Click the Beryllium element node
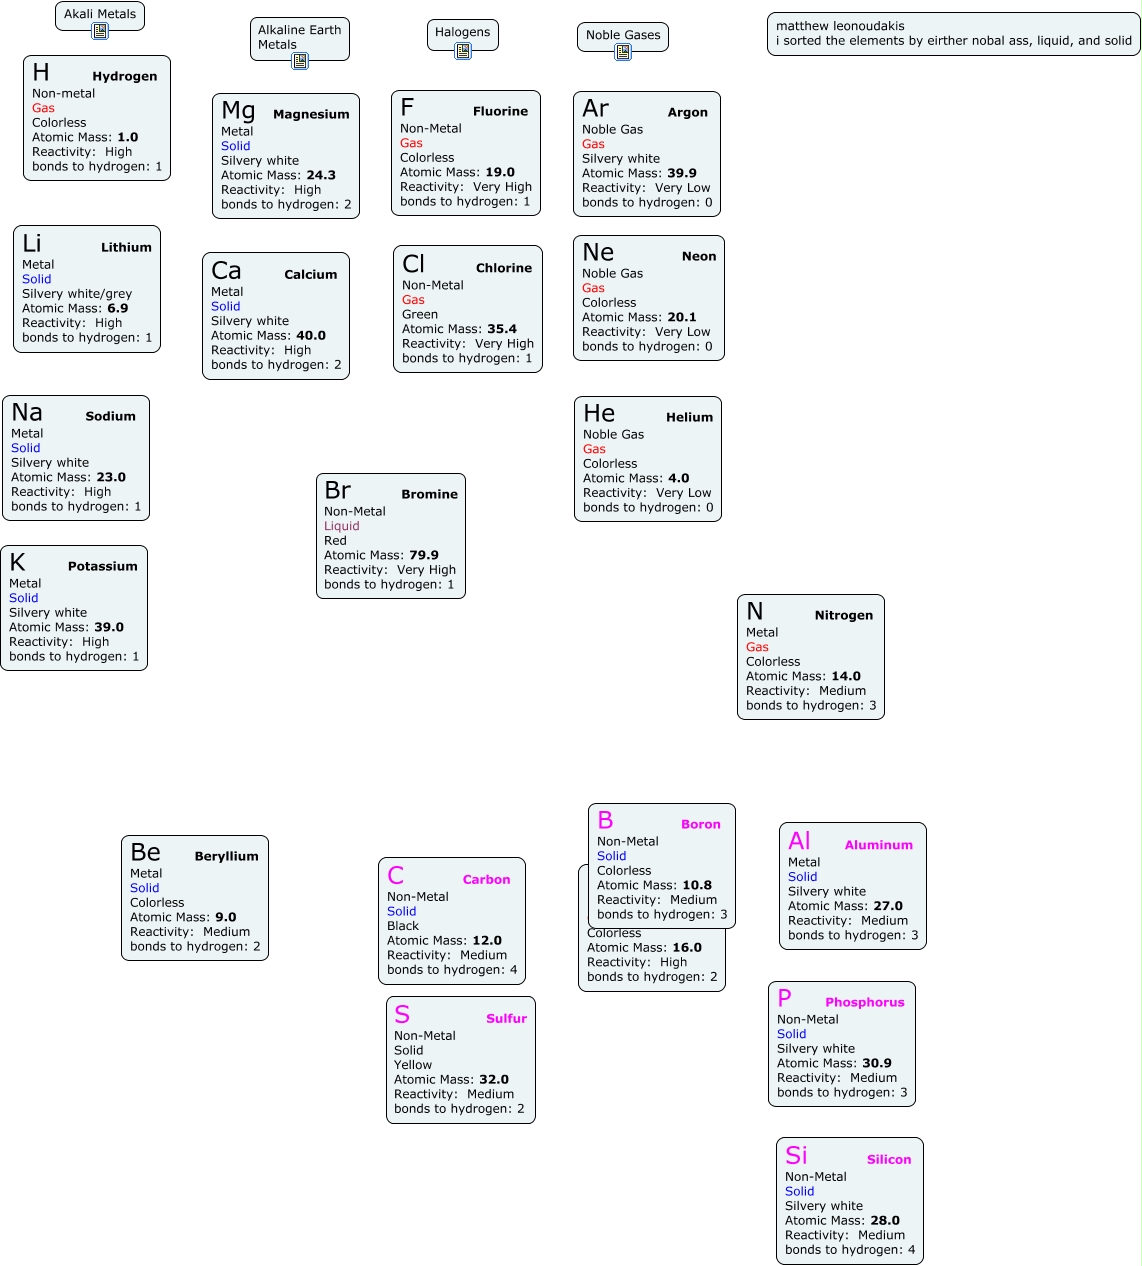The width and height of the screenshot is (1142, 1266). 195,898
